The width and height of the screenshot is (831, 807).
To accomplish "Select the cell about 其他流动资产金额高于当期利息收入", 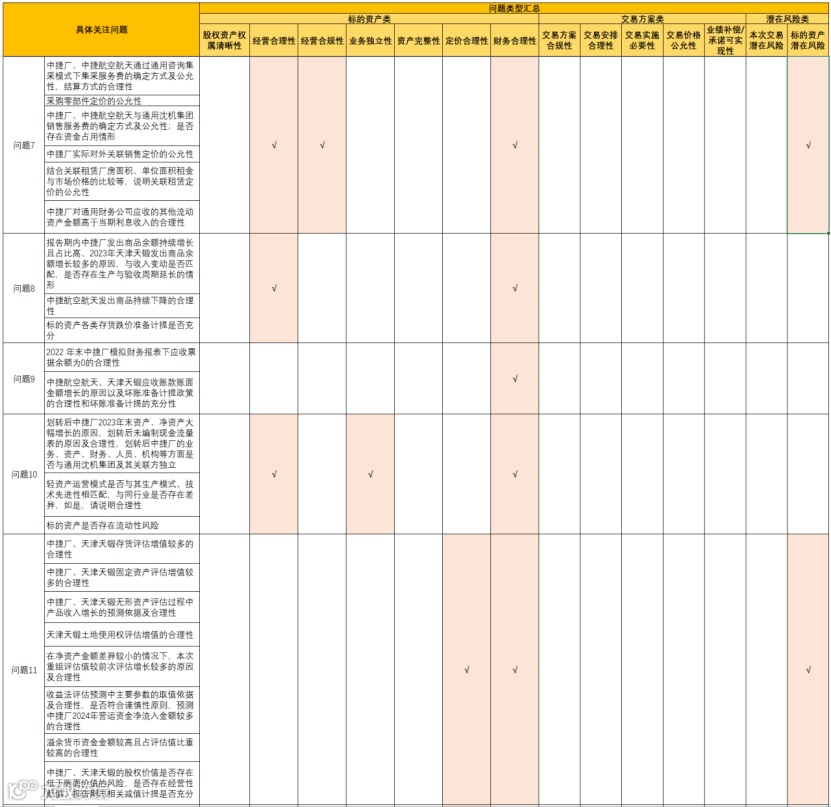I will pyautogui.click(x=122, y=217).
